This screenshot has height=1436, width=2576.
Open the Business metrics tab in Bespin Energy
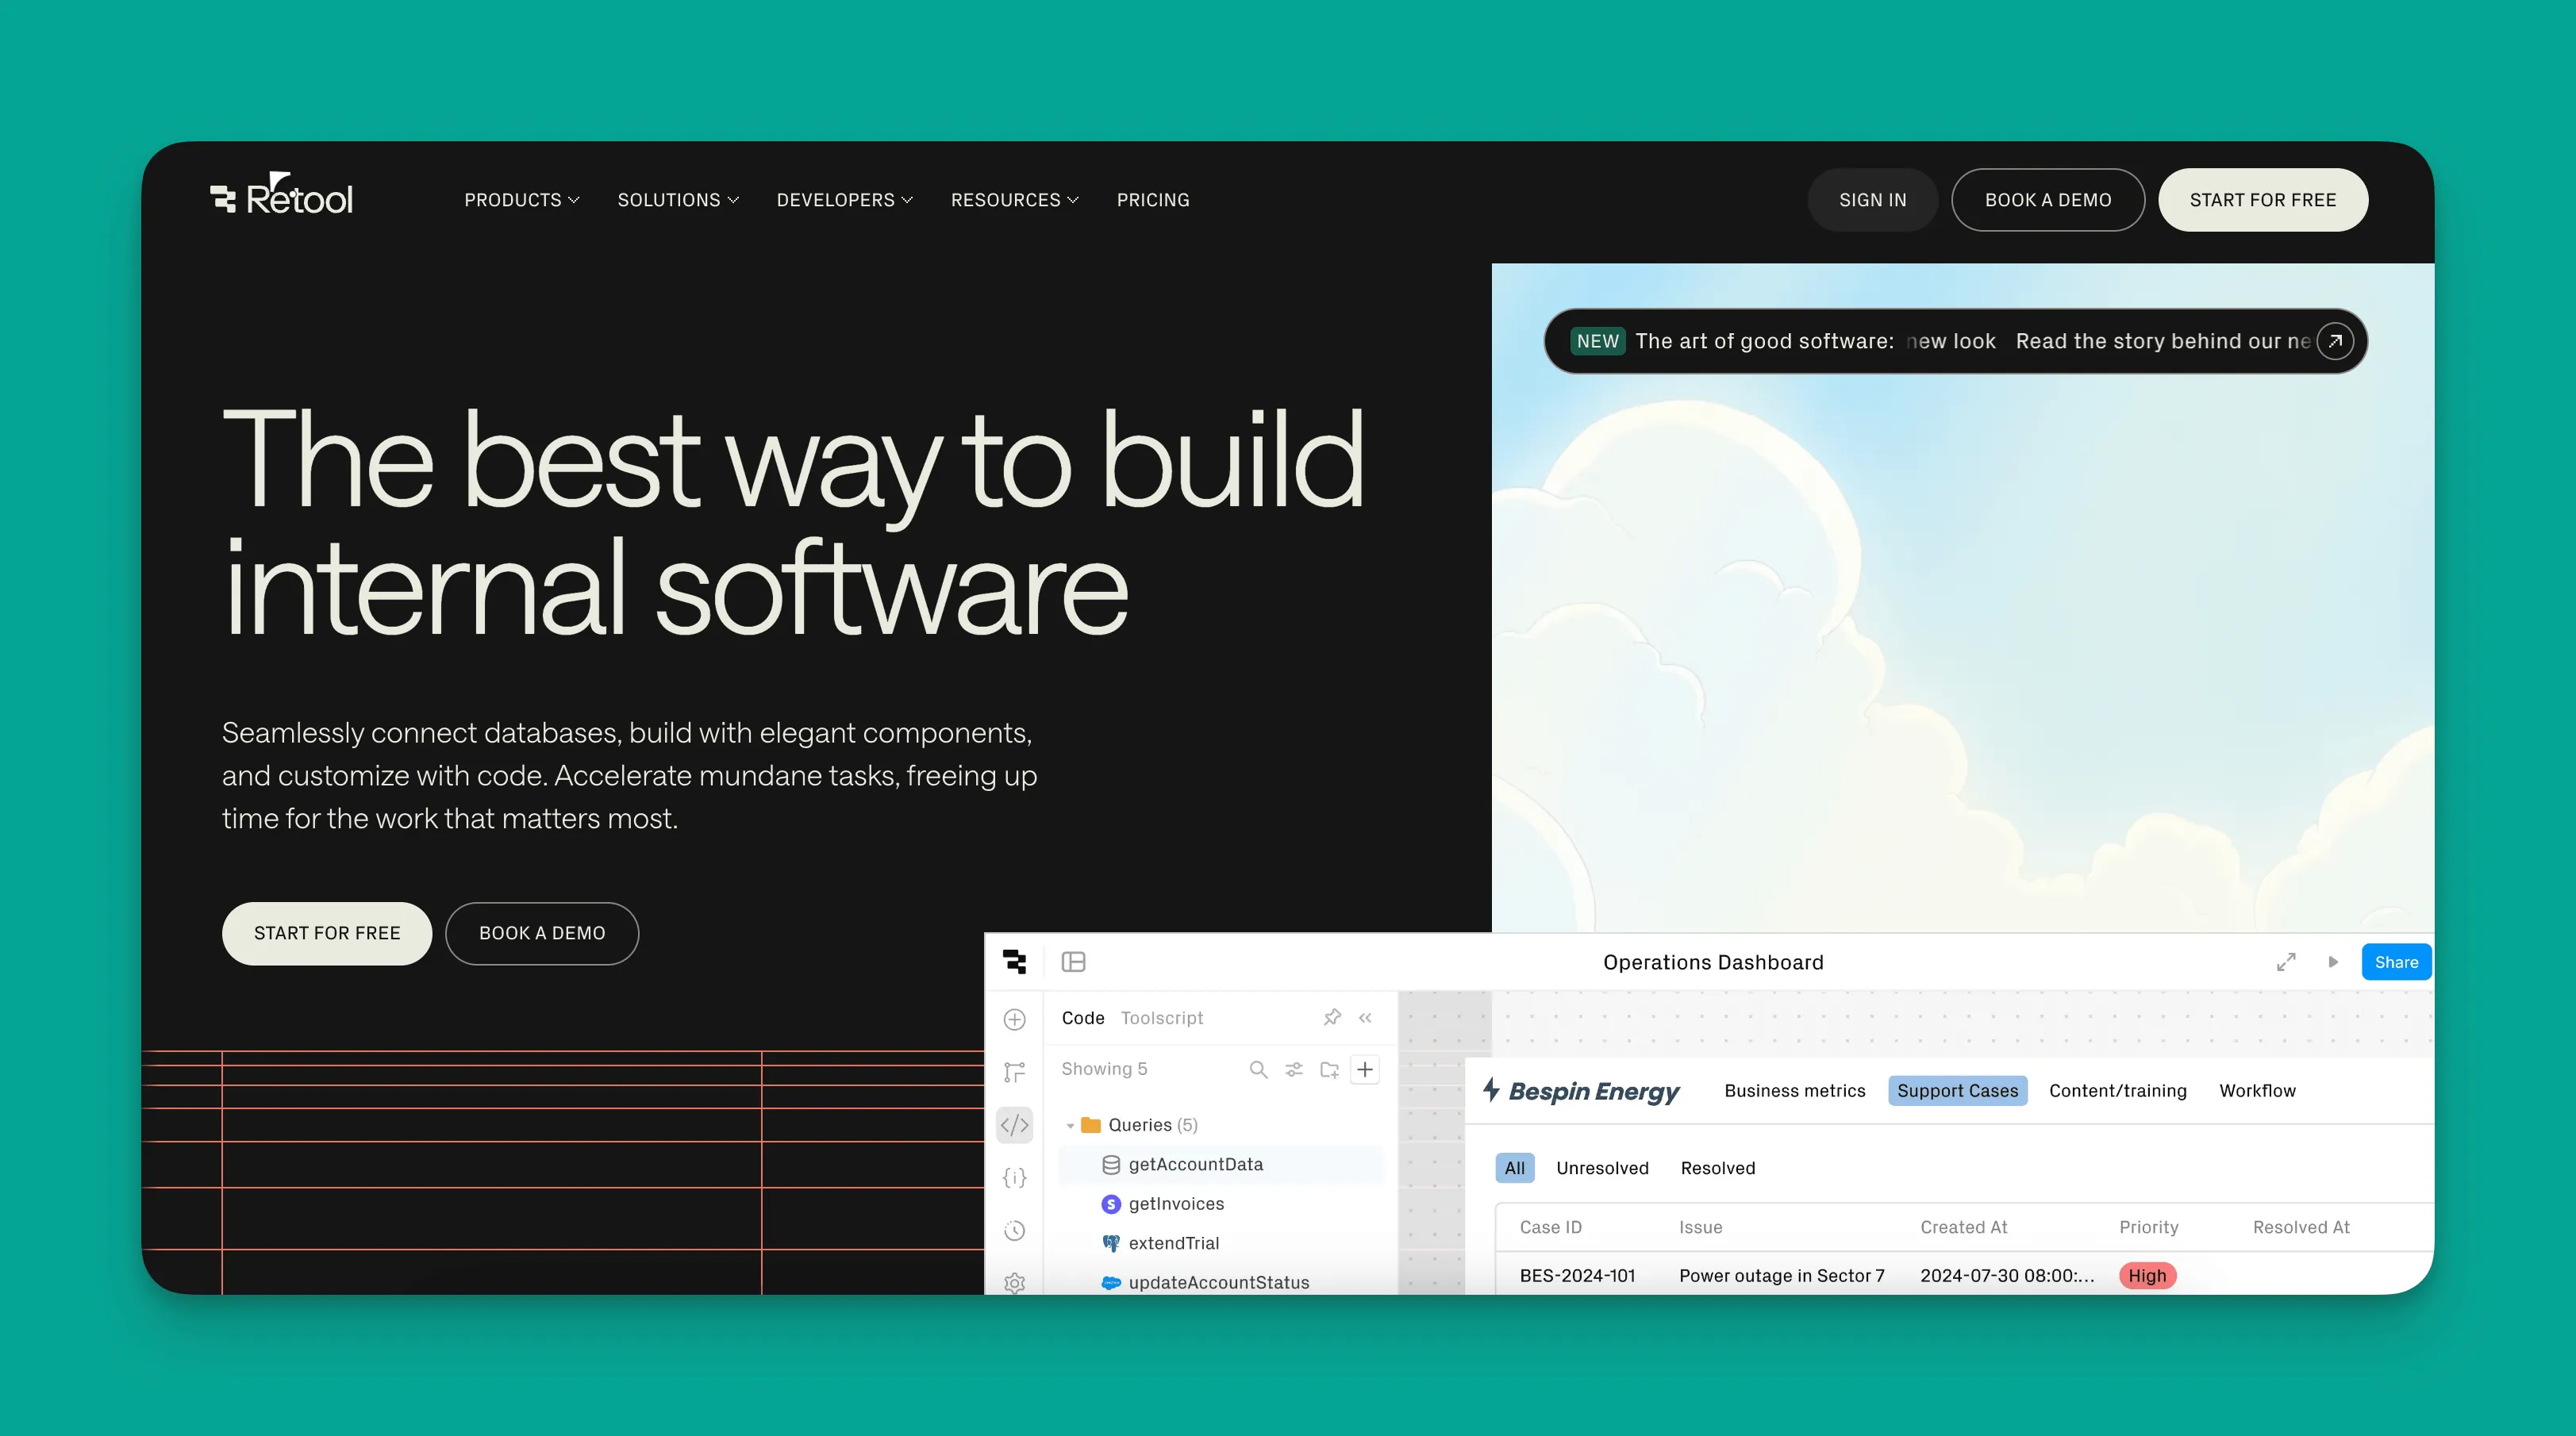click(x=1794, y=1090)
